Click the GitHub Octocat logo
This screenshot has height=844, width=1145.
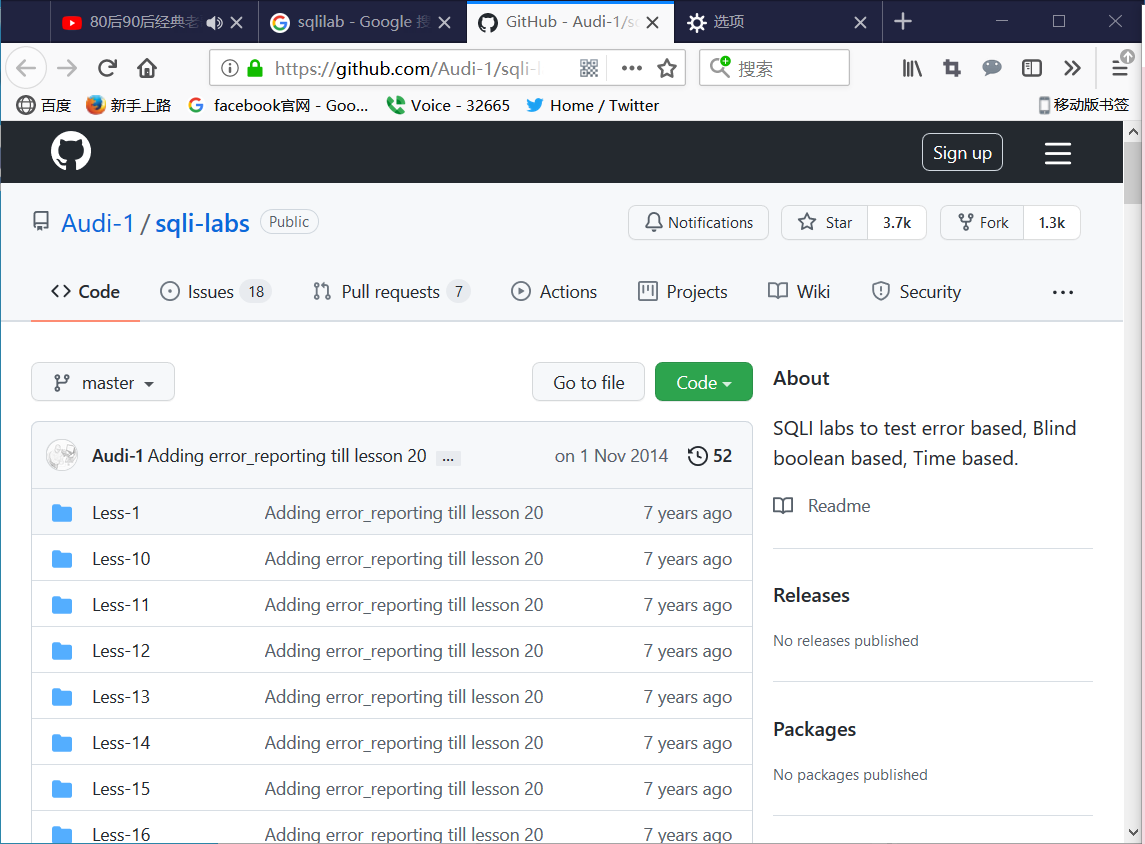pos(71,151)
